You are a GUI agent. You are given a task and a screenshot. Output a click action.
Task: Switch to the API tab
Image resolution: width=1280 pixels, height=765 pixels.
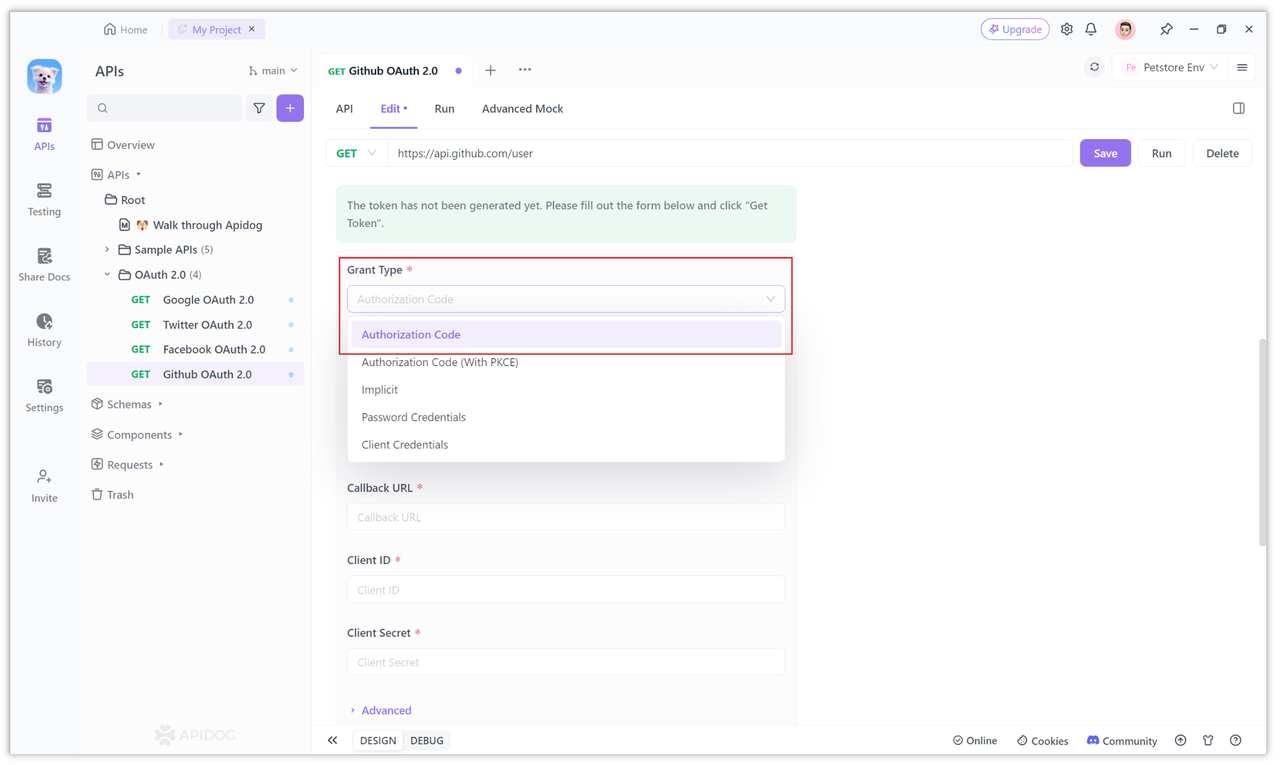pos(344,109)
